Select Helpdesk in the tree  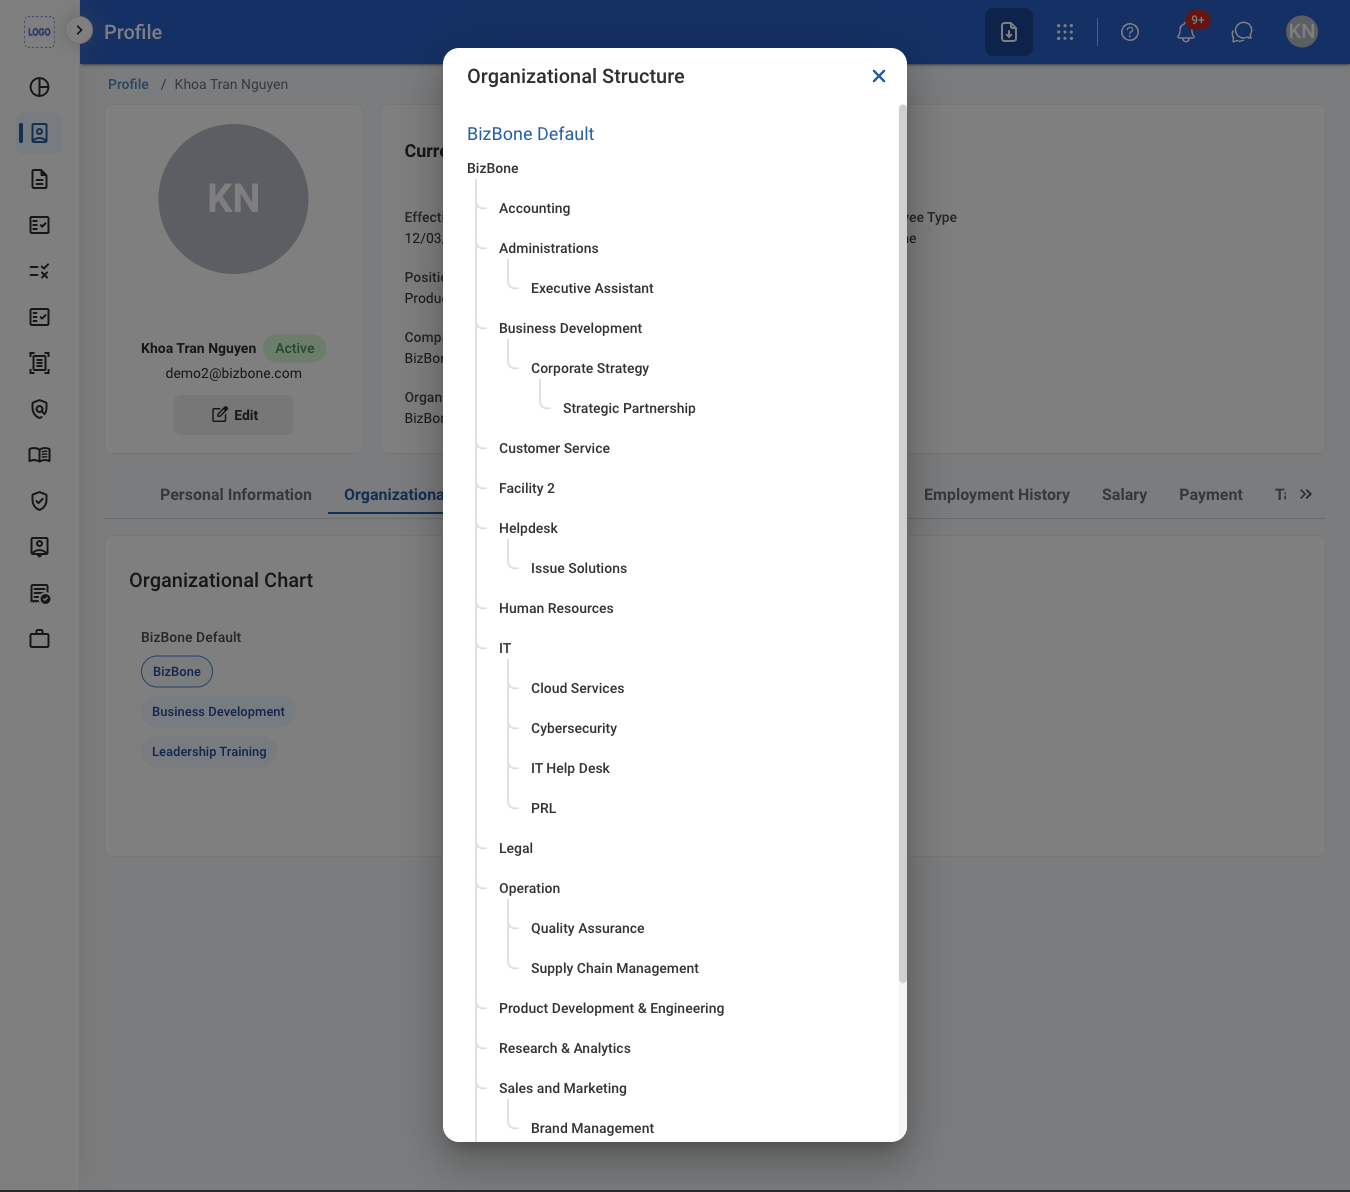coord(528,528)
